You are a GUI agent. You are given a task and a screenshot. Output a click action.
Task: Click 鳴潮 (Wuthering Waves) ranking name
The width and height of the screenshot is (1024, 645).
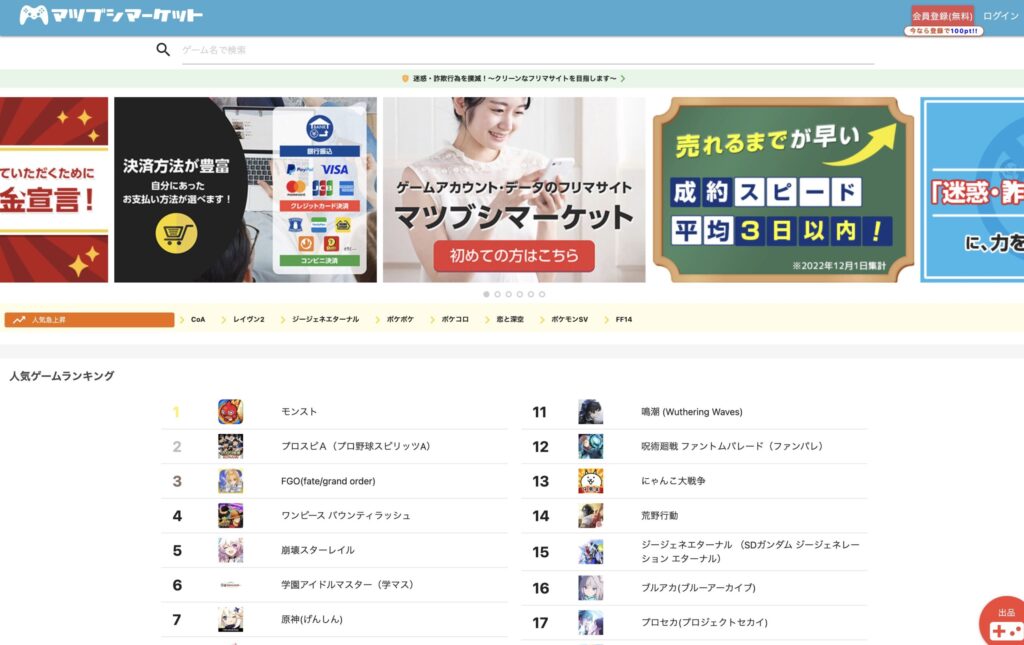click(x=692, y=412)
